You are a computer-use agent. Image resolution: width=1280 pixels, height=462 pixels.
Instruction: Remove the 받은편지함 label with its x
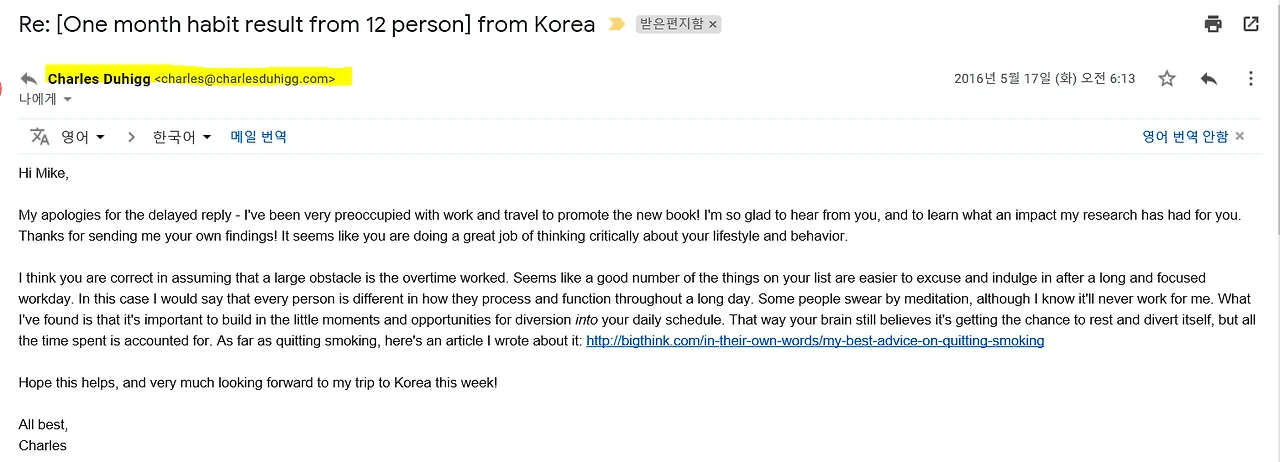pos(713,24)
